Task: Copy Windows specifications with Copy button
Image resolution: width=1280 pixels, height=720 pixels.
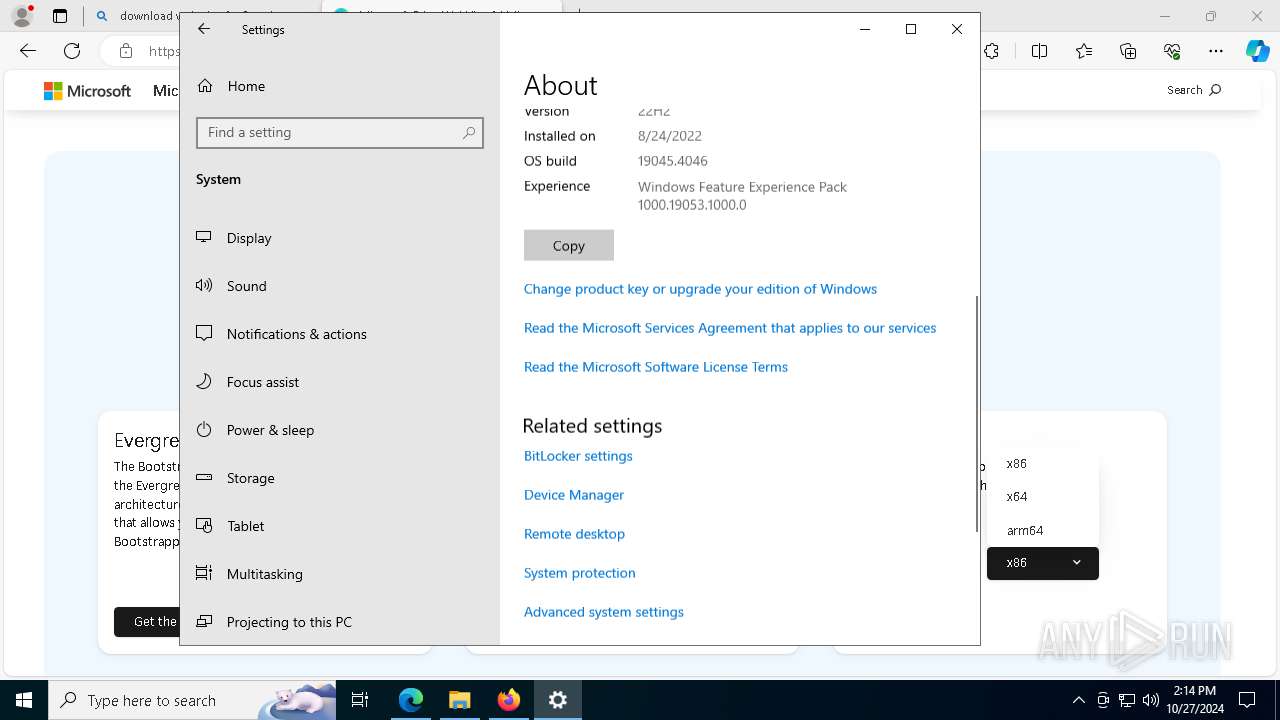Action: [x=569, y=245]
